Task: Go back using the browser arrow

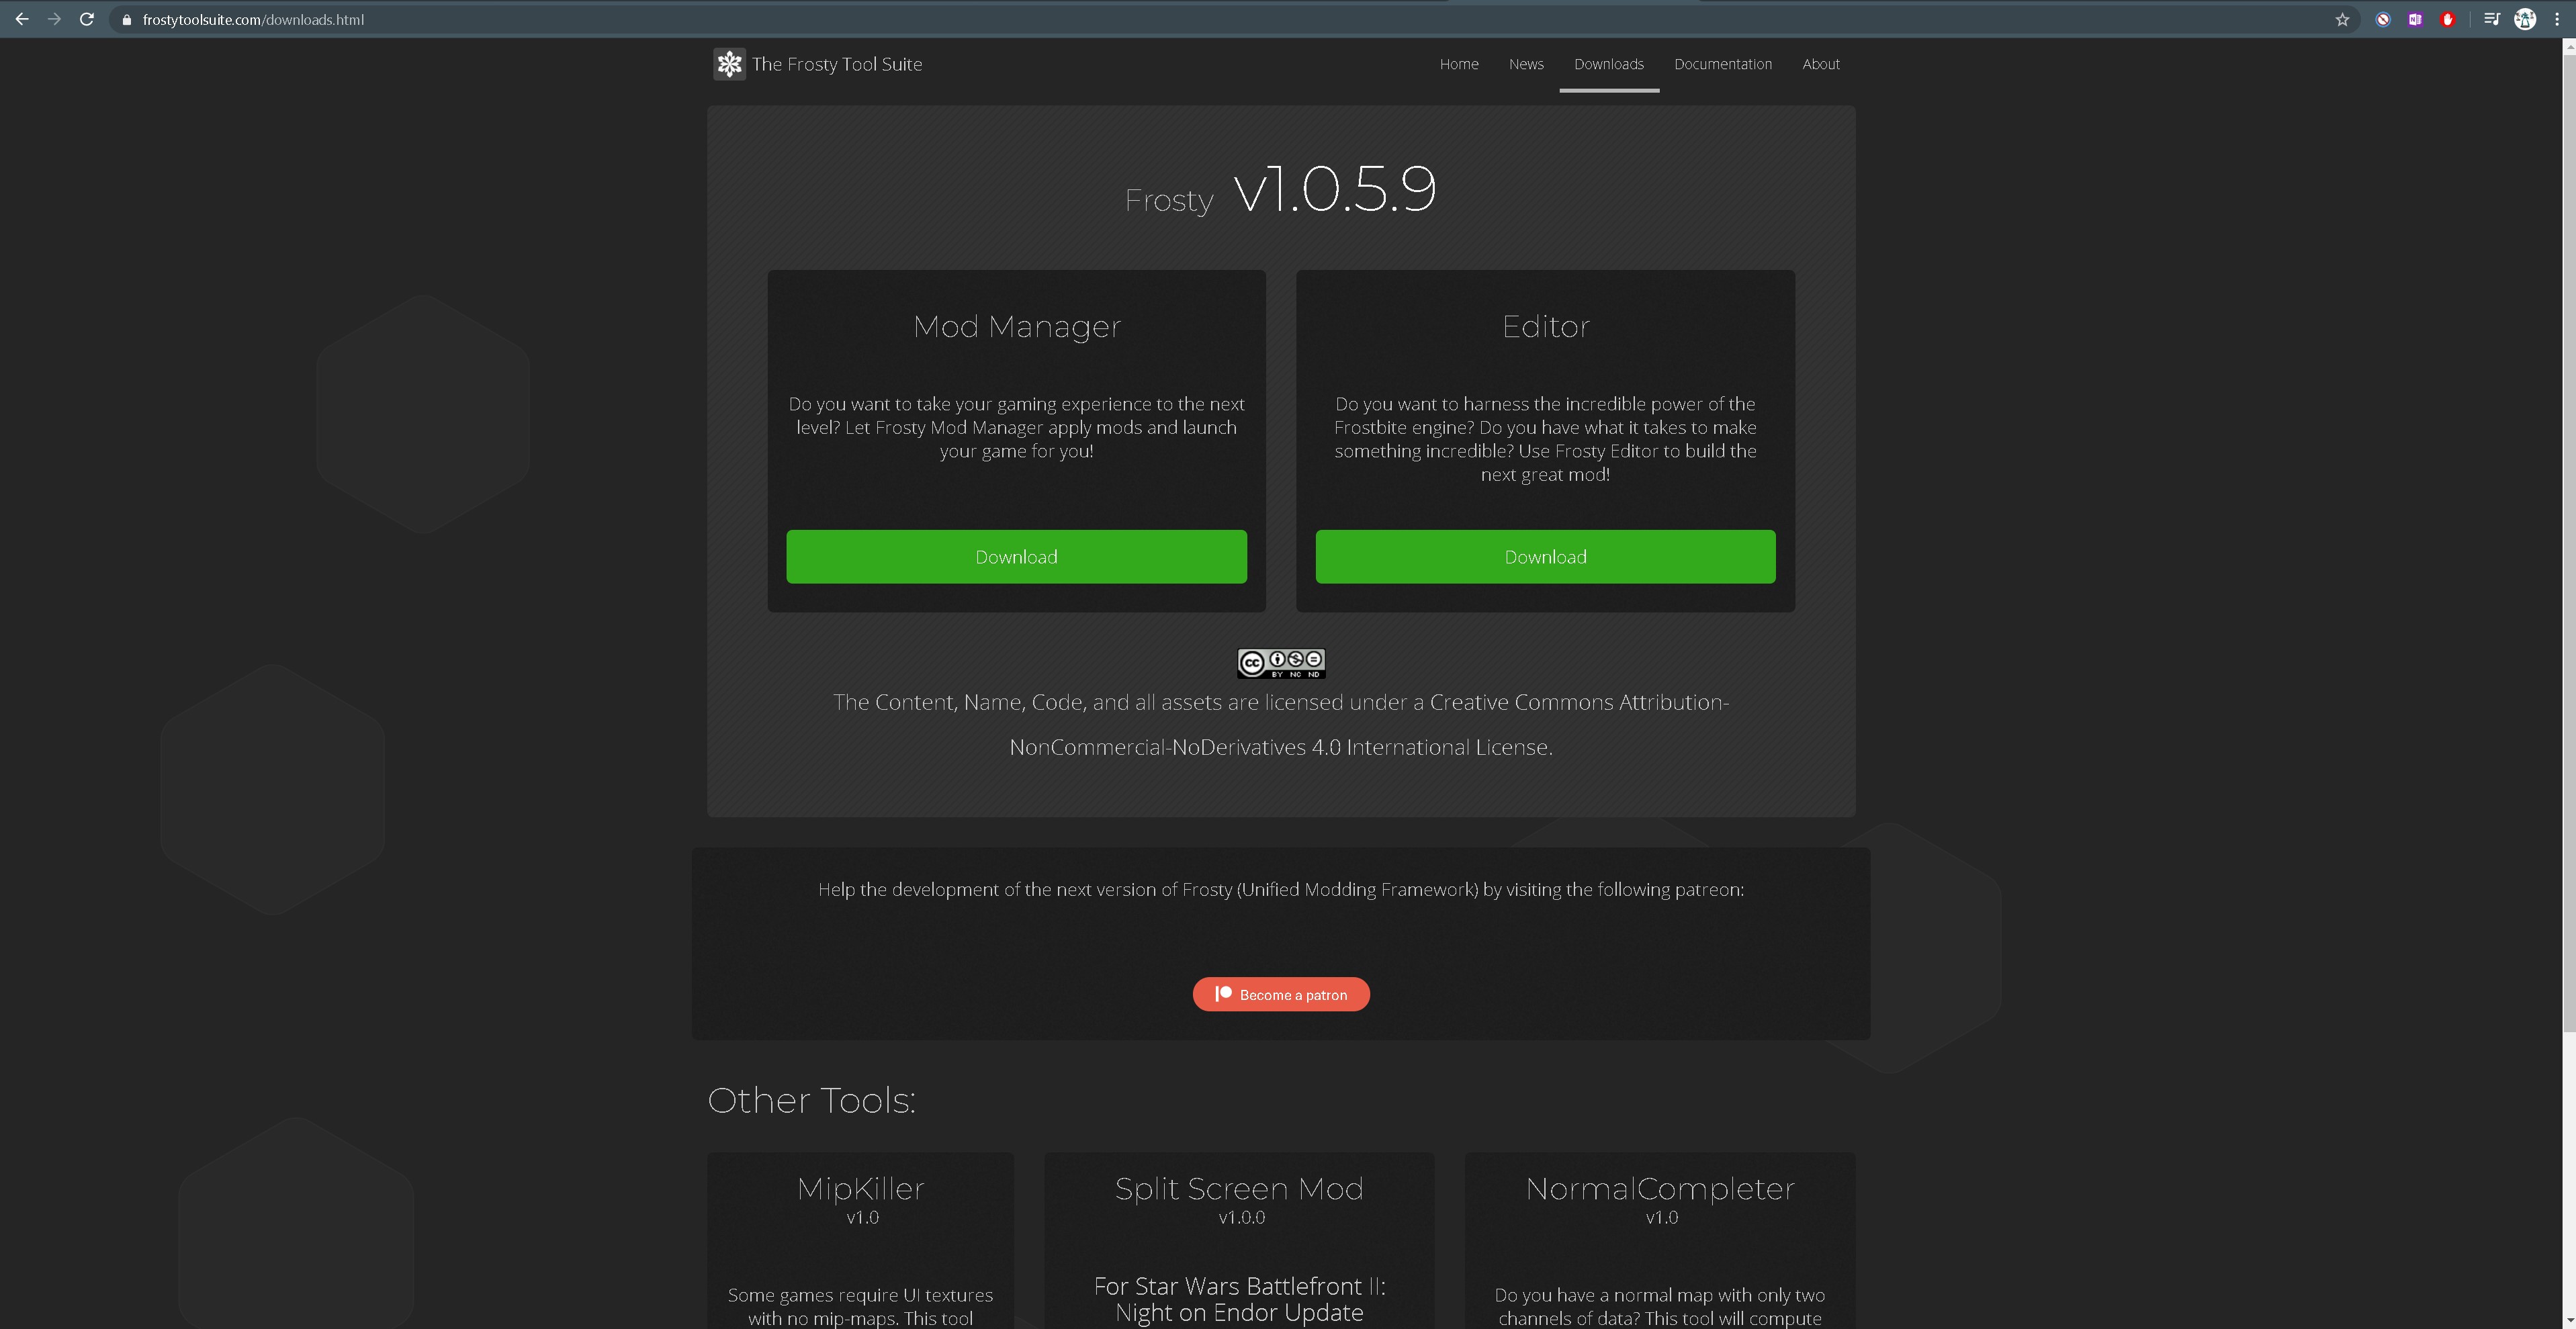Action: point(22,19)
